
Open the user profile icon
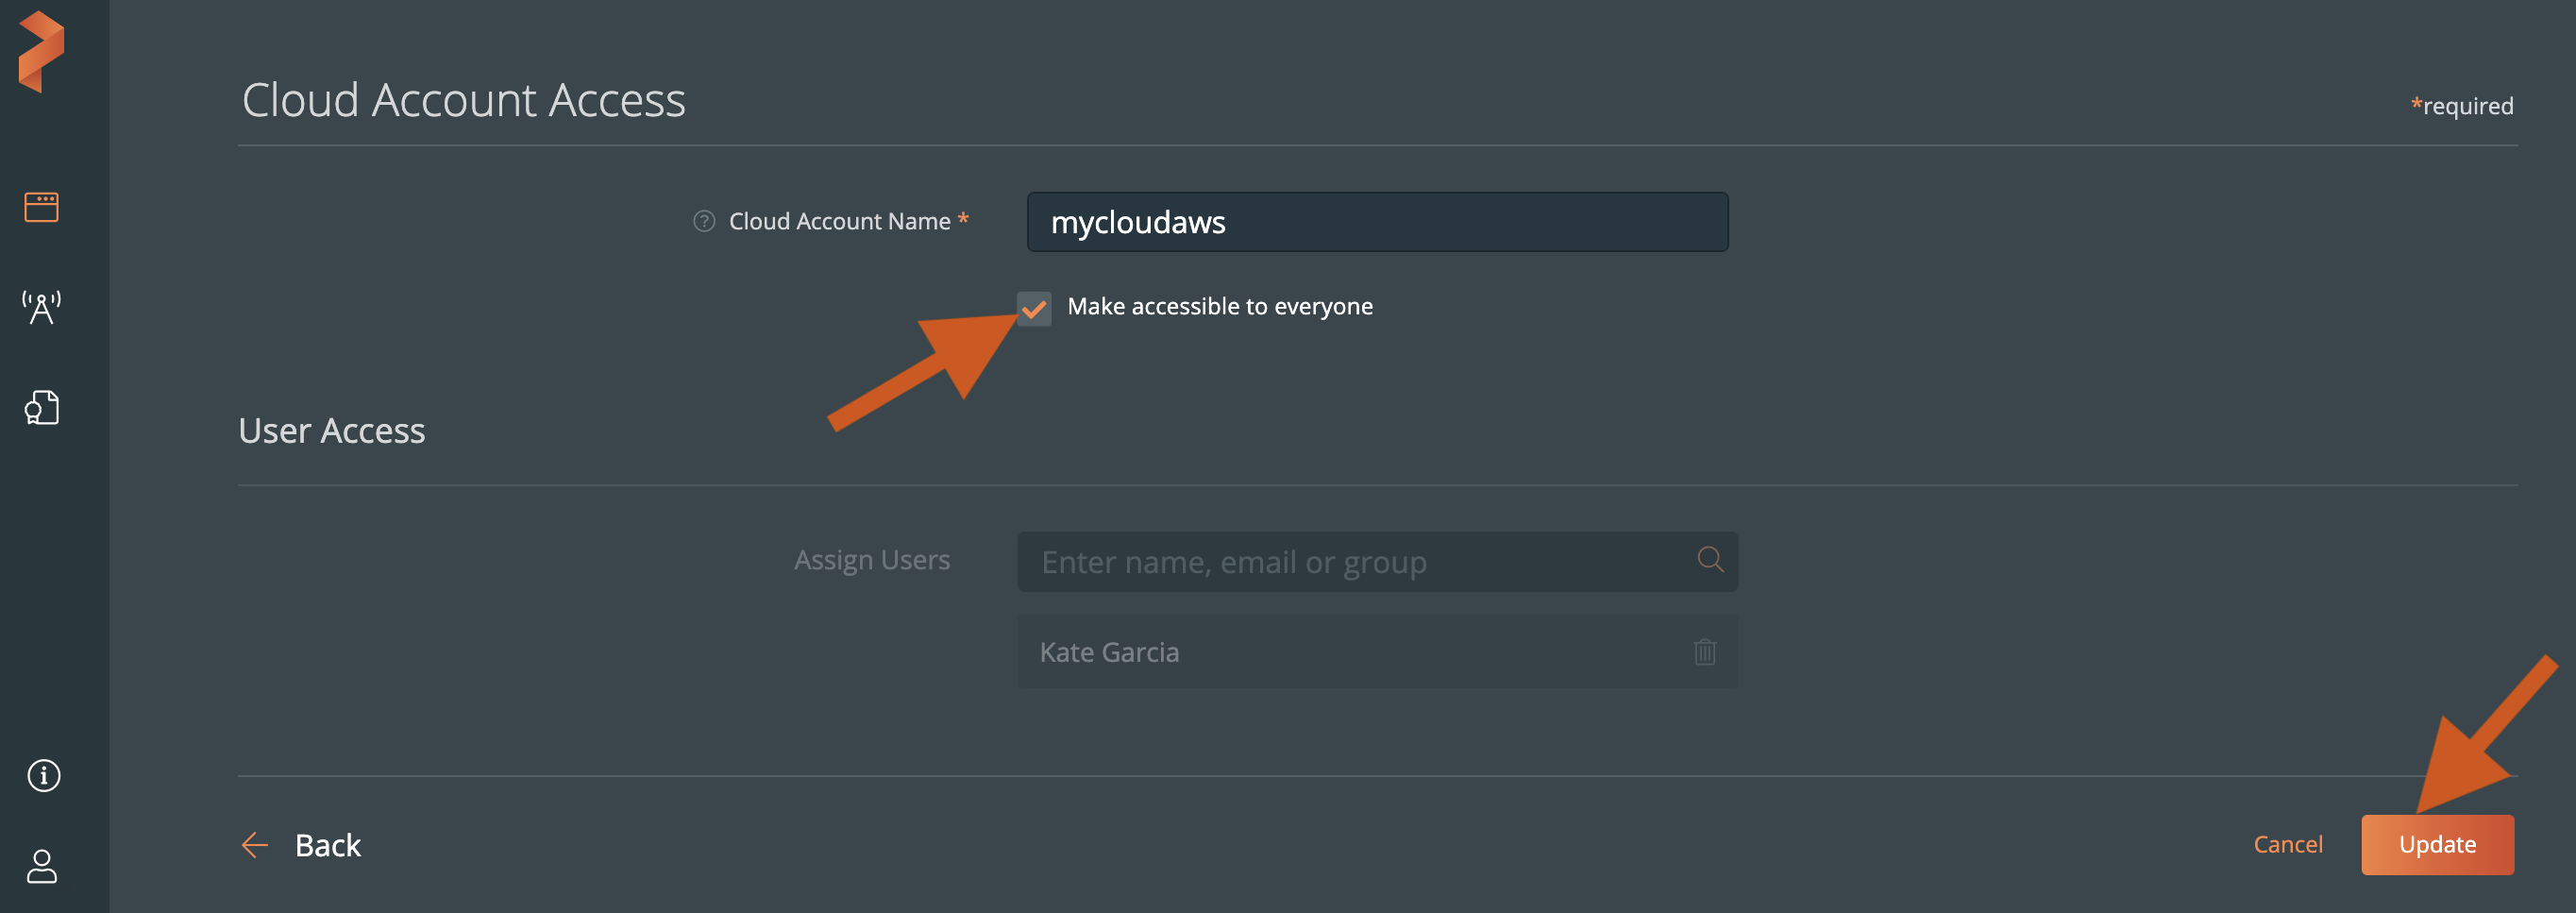[x=41, y=866]
